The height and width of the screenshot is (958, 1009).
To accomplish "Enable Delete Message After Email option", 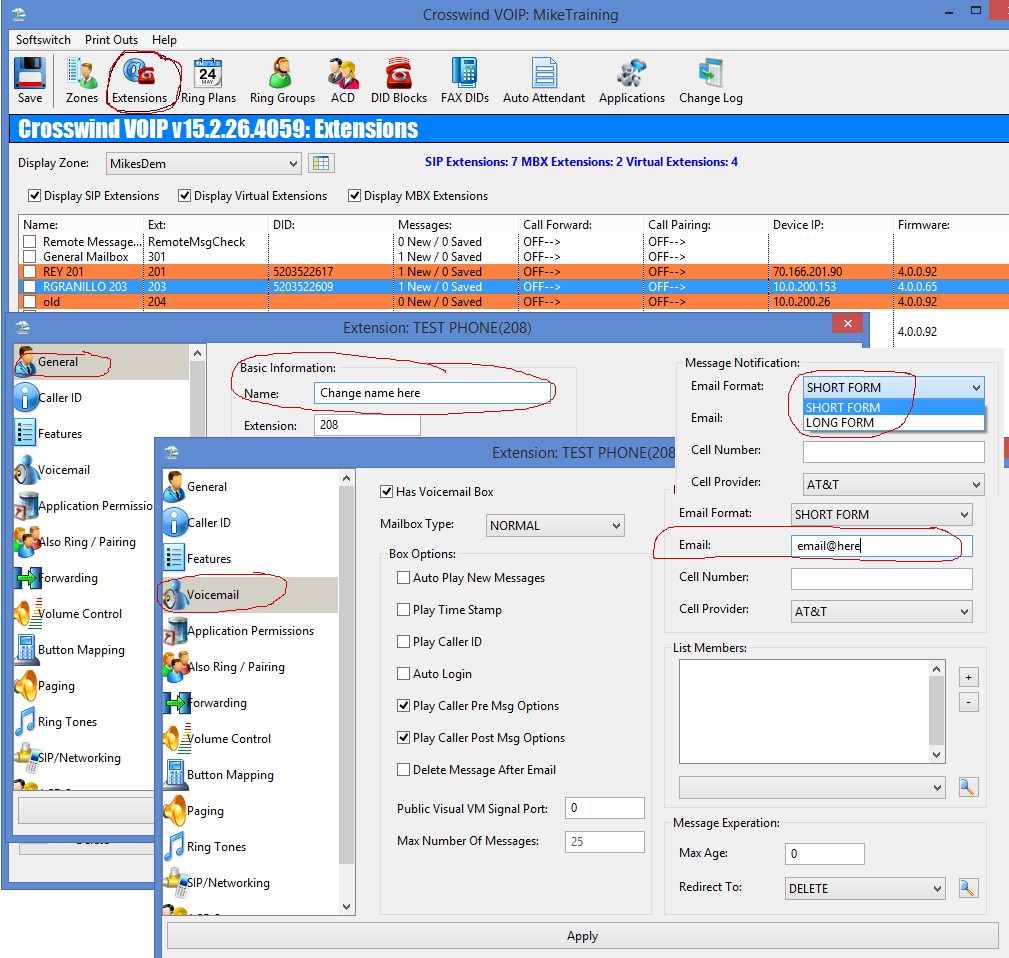I will [404, 770].
